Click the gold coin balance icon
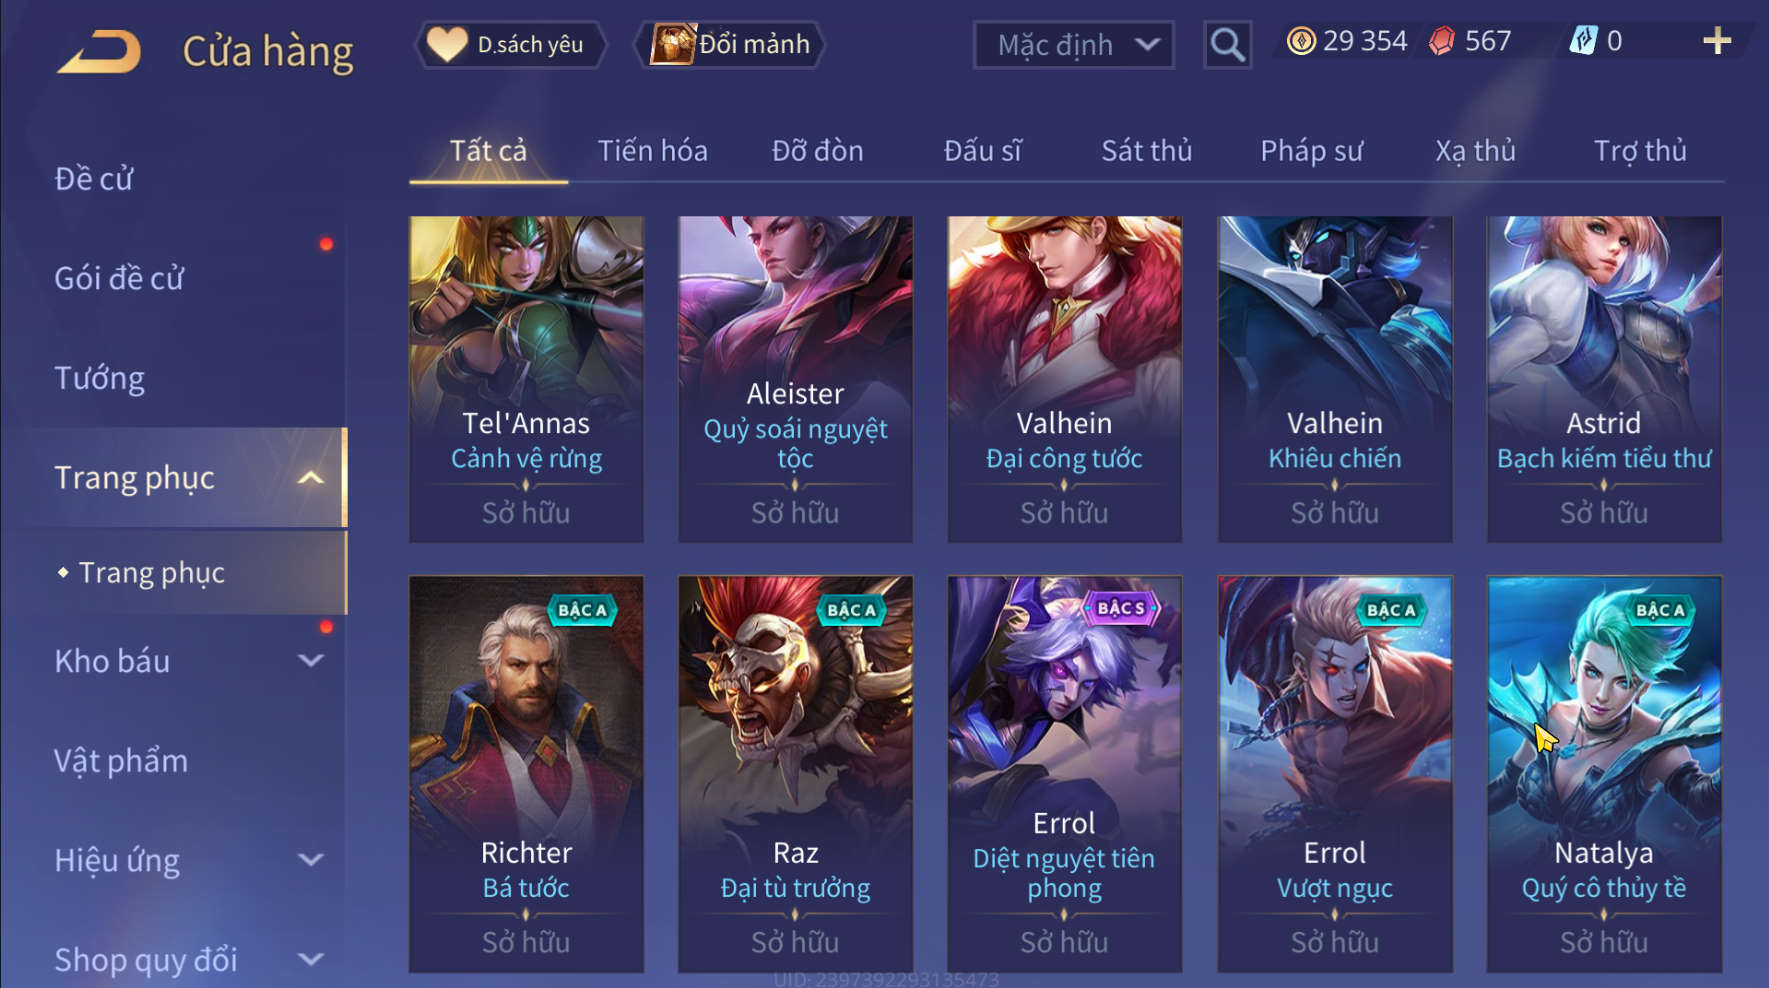Image resolution: width=1769 pixels, height=988 pixels. [x=1301, y=41]
